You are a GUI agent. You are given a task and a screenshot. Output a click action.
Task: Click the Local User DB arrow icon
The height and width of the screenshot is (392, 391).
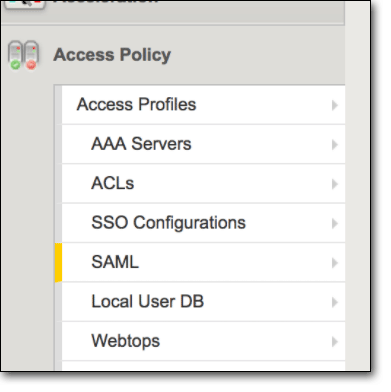335,302
